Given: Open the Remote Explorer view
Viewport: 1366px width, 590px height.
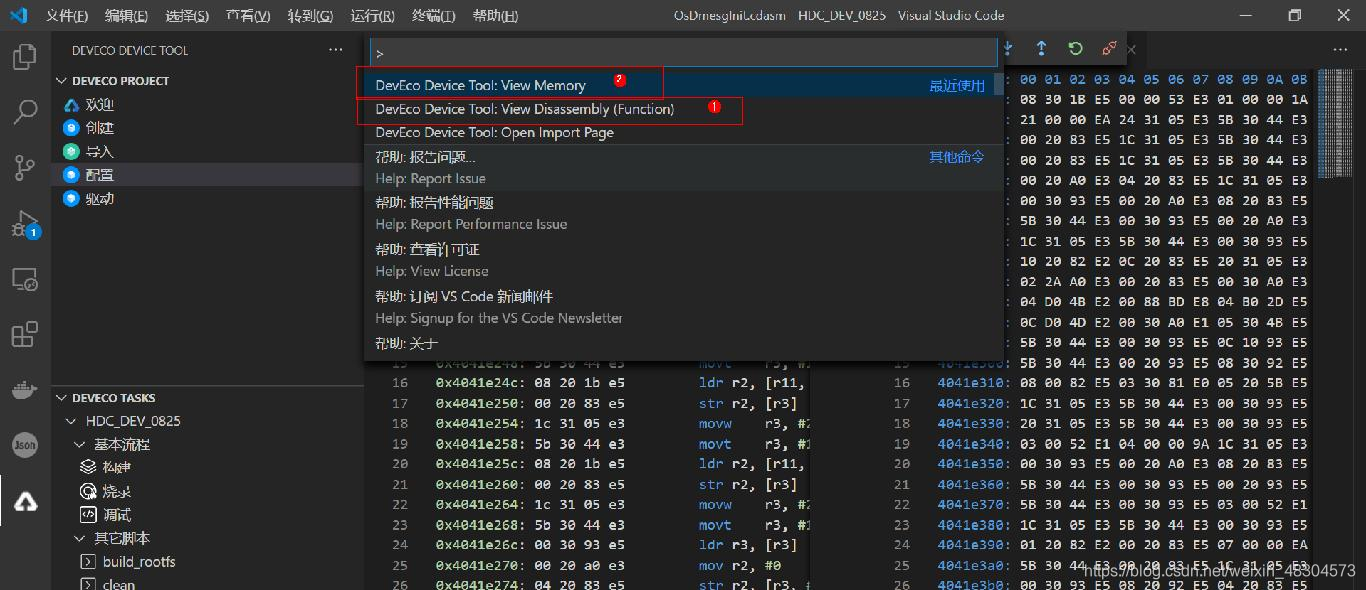Looking at the screenshot, I should (x=25, y=280).
